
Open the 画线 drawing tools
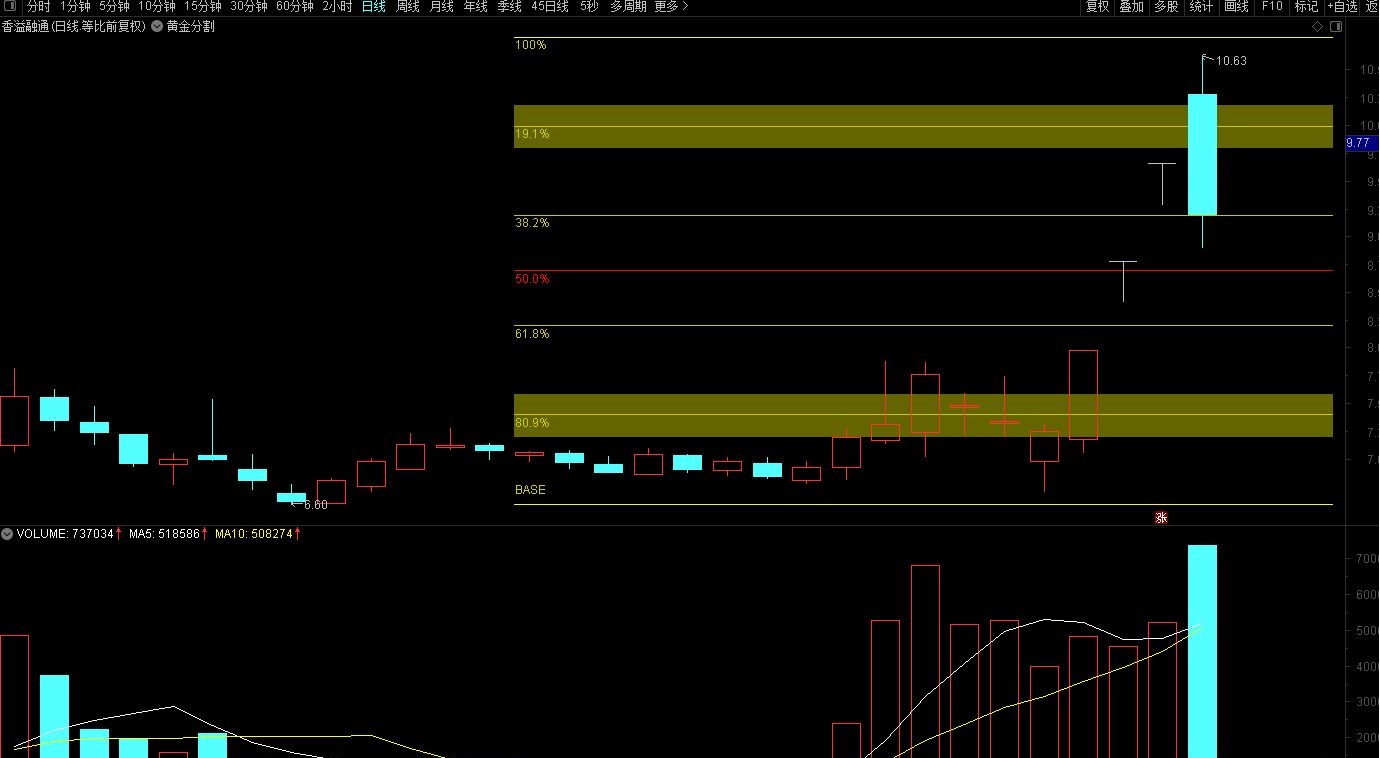coord(1236,6)
